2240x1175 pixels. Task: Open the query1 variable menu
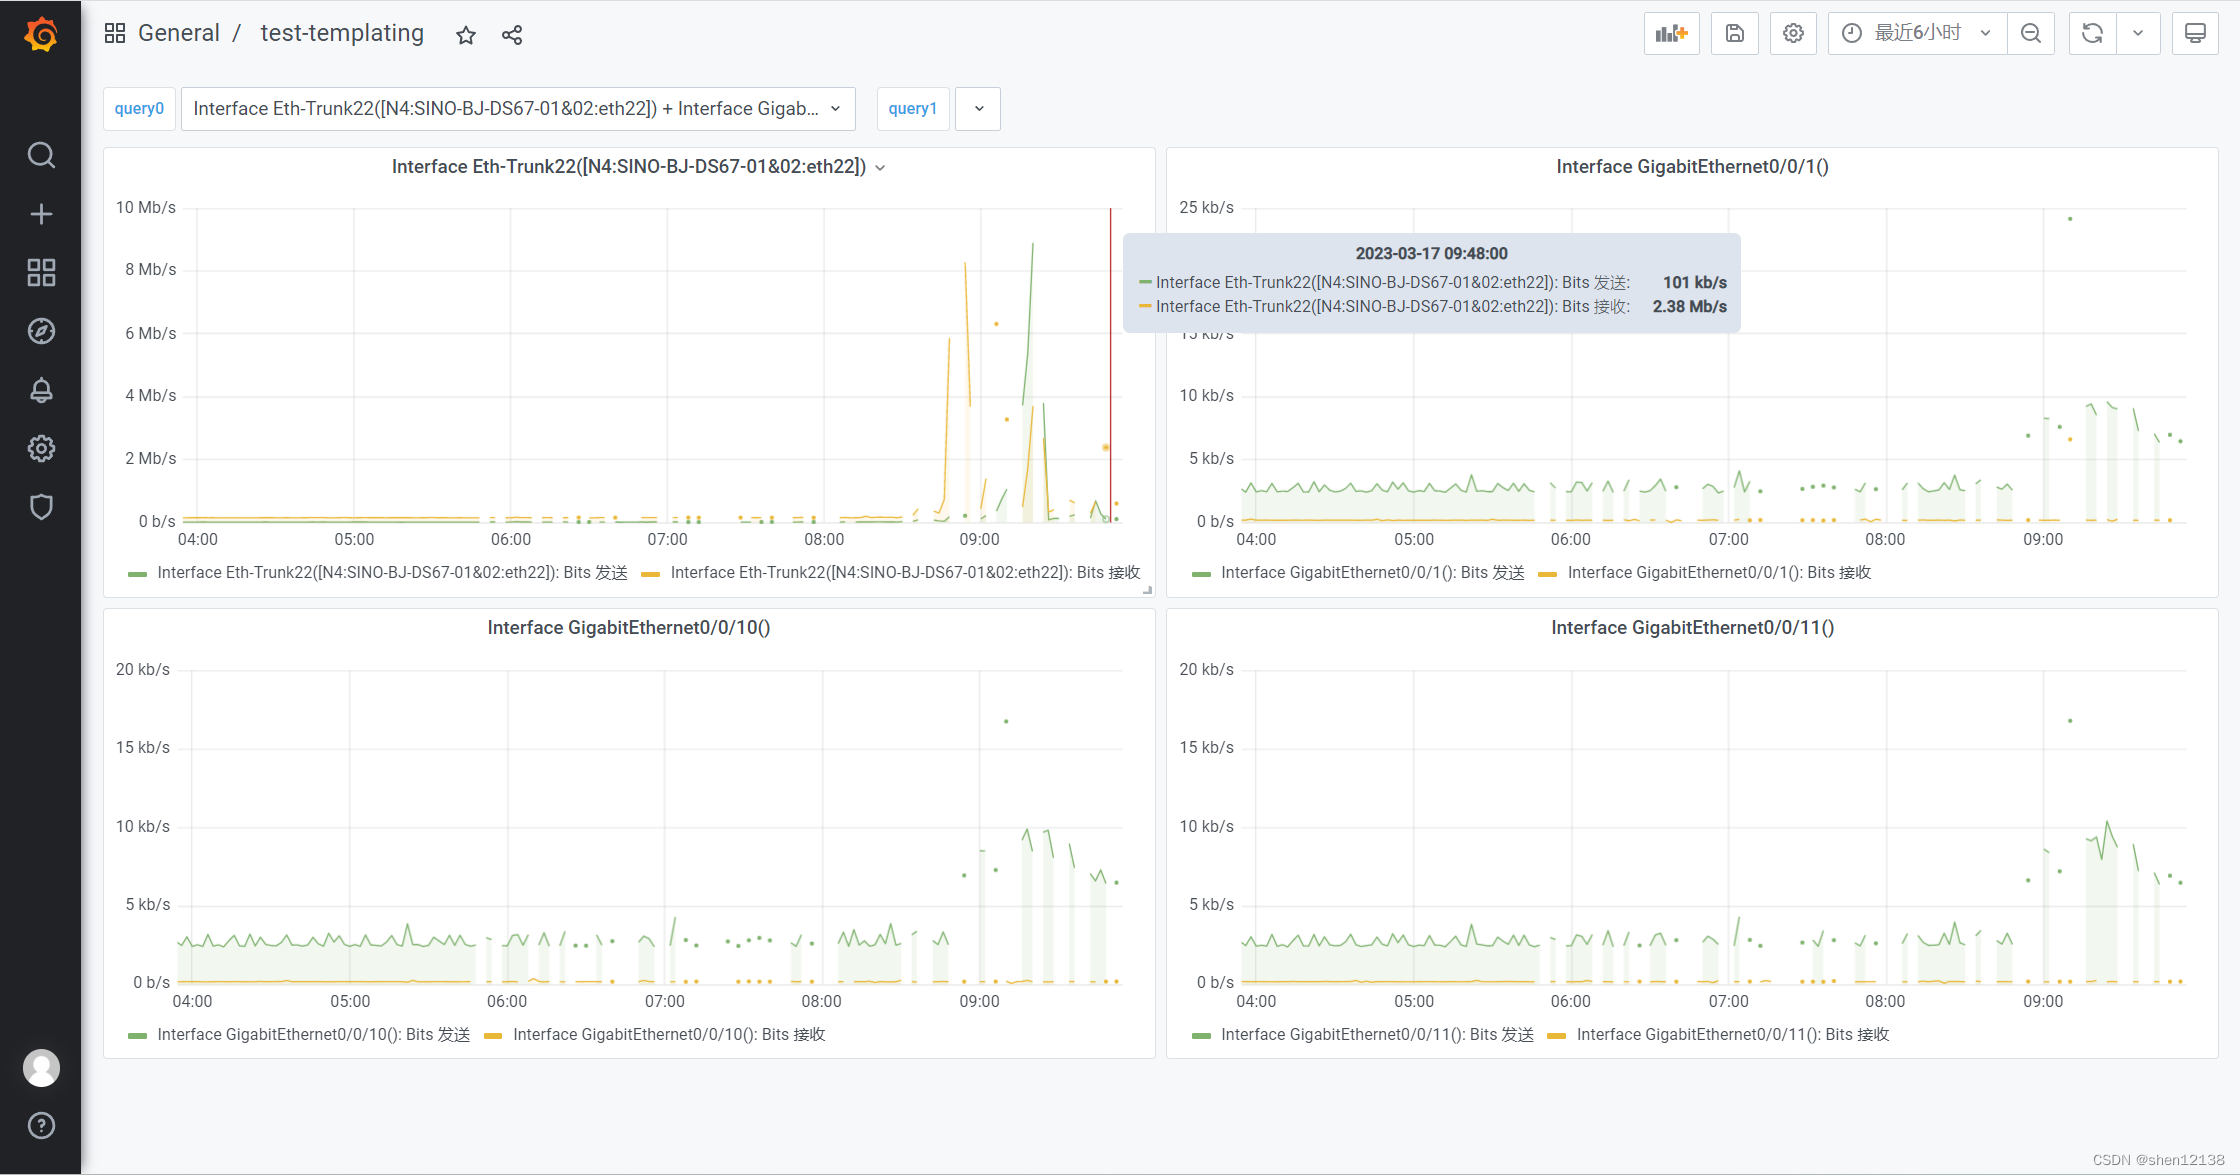point(977,108)
